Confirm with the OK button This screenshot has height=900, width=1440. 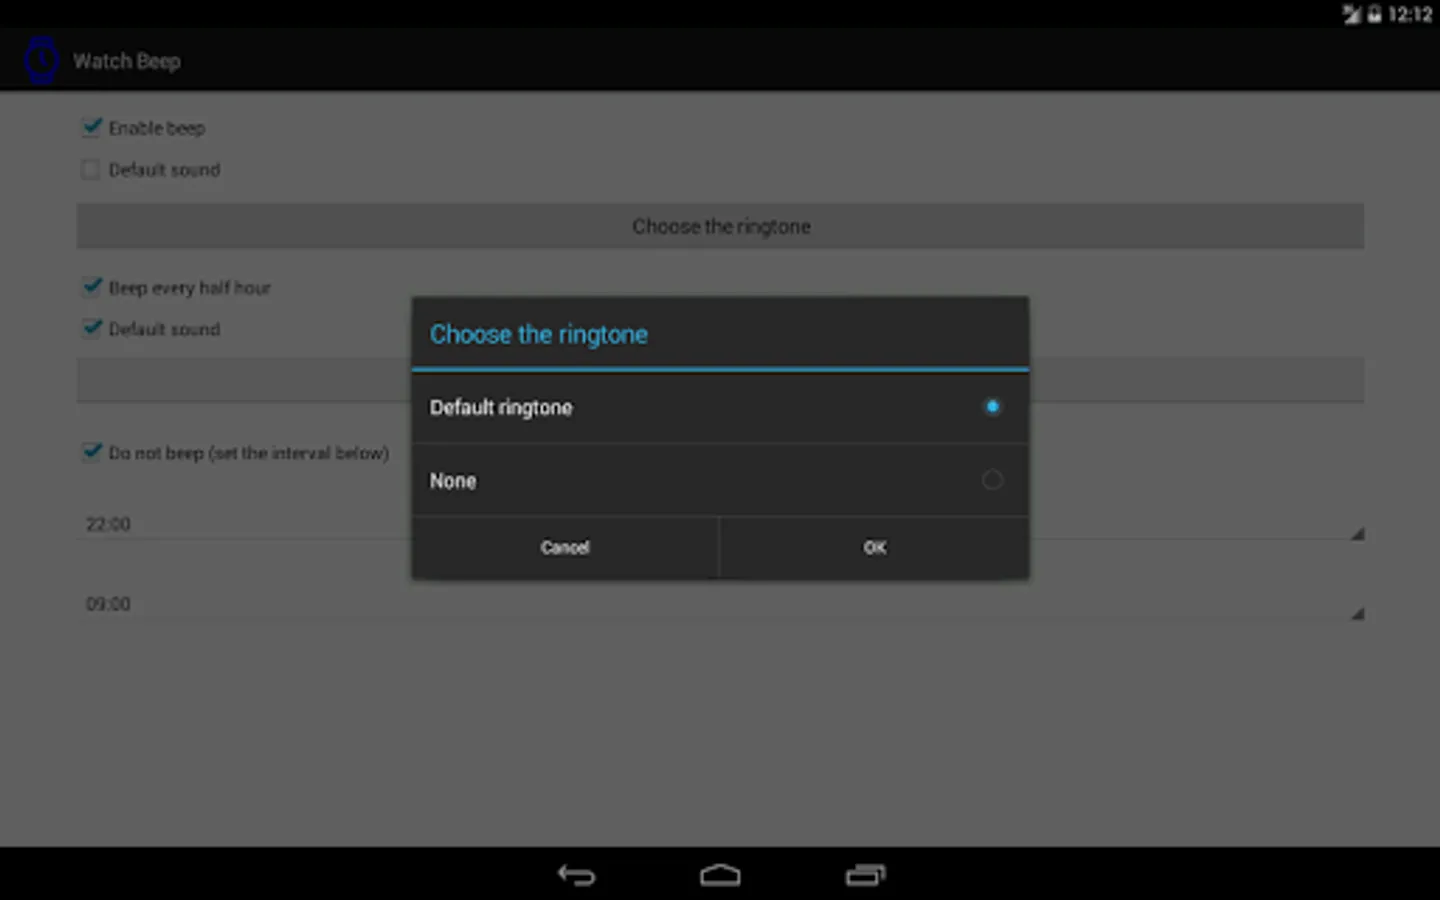point(875,548)
